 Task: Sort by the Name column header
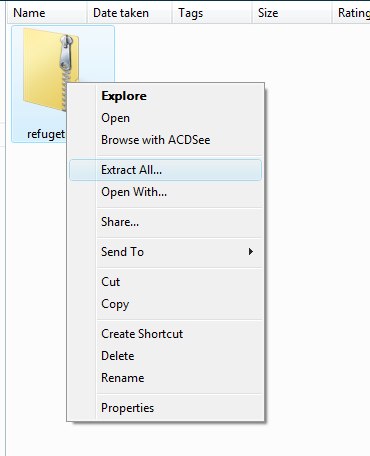[x=47, y=13]
